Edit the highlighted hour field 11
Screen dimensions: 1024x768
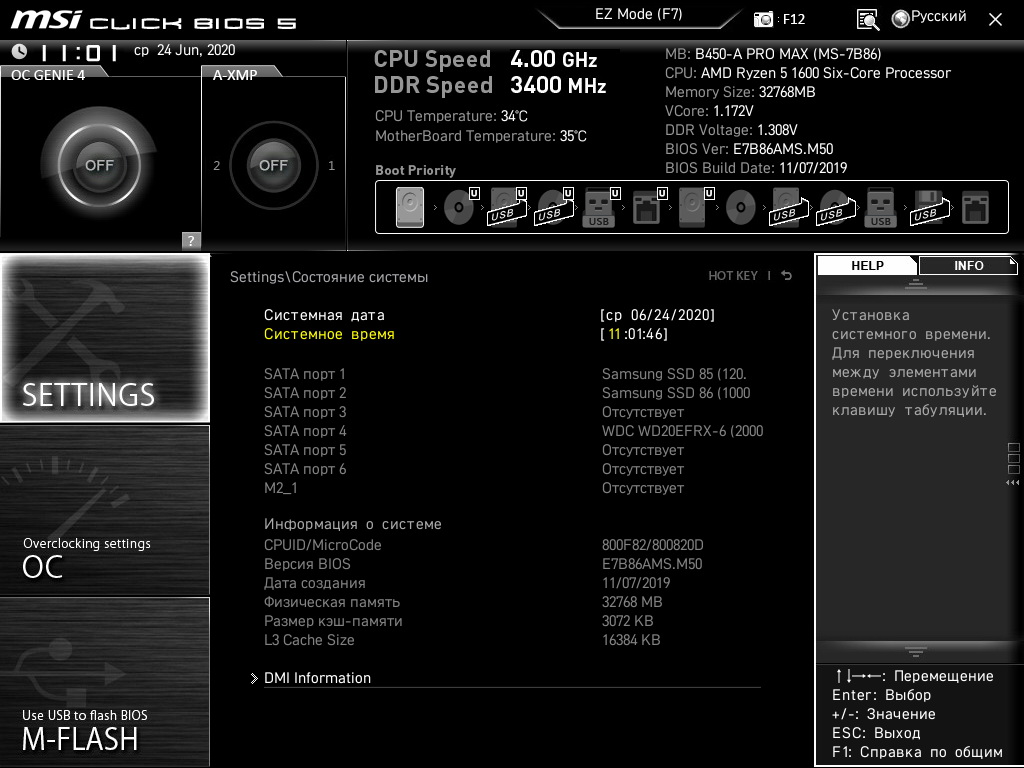615,334
